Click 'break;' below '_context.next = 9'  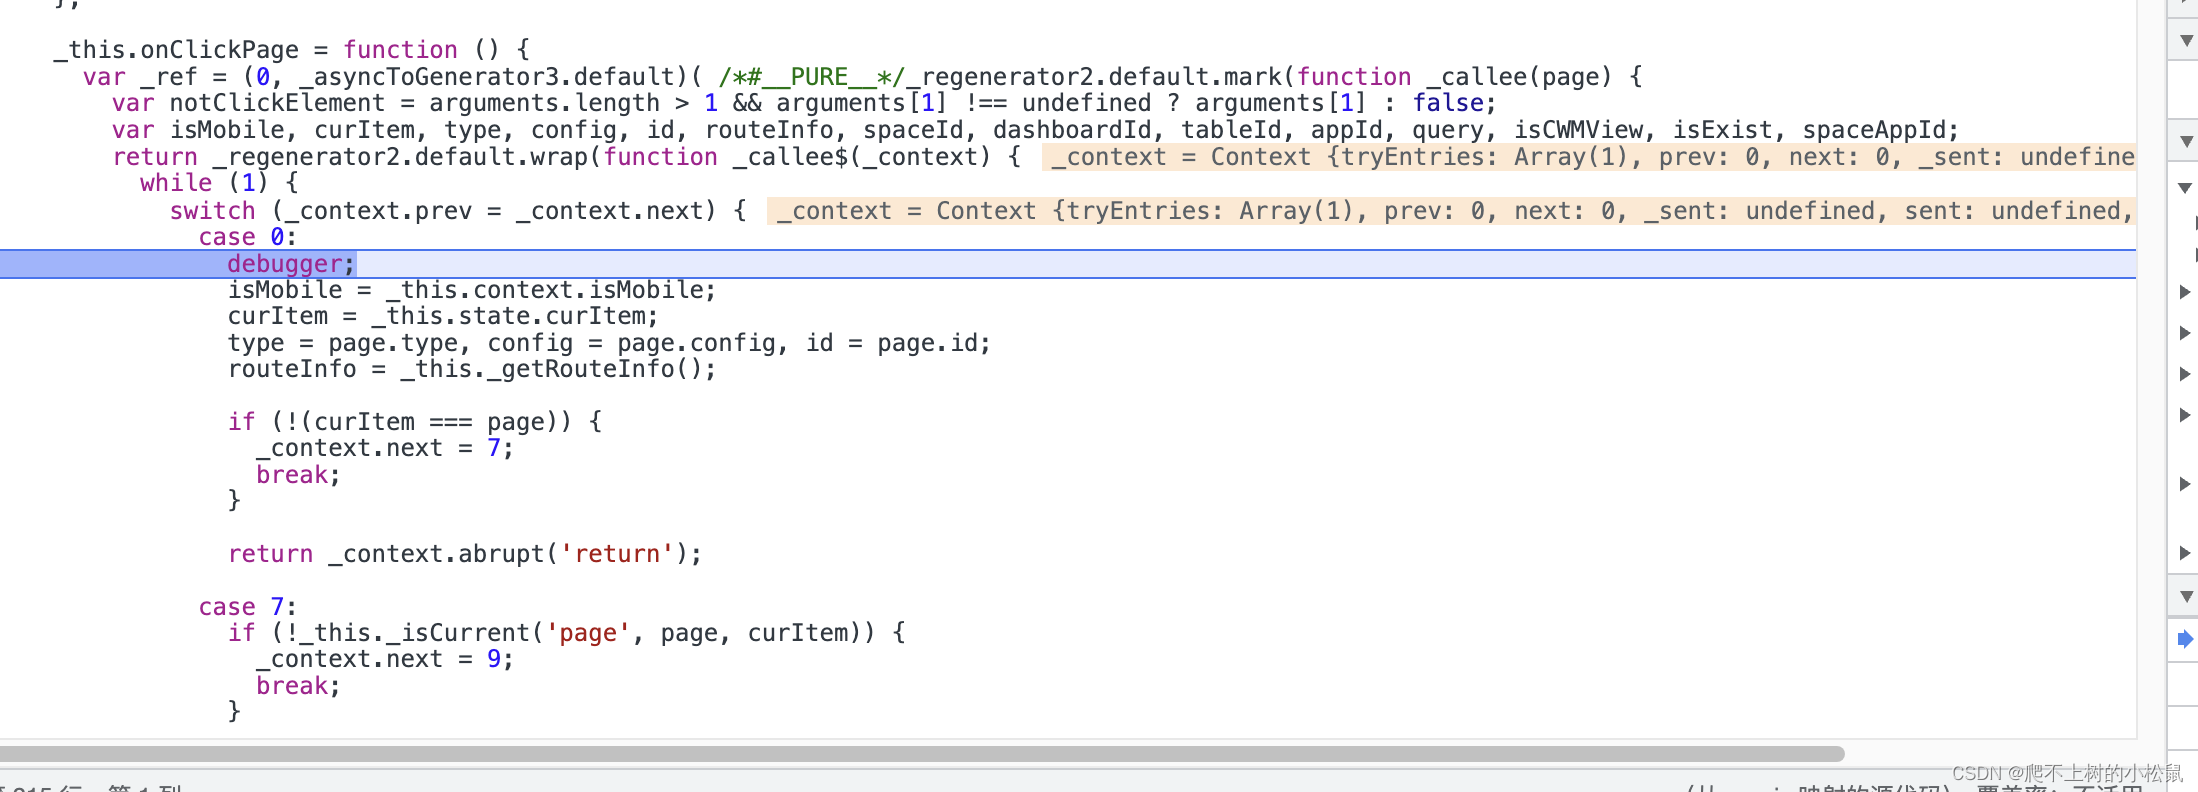[x=299, y=686]
